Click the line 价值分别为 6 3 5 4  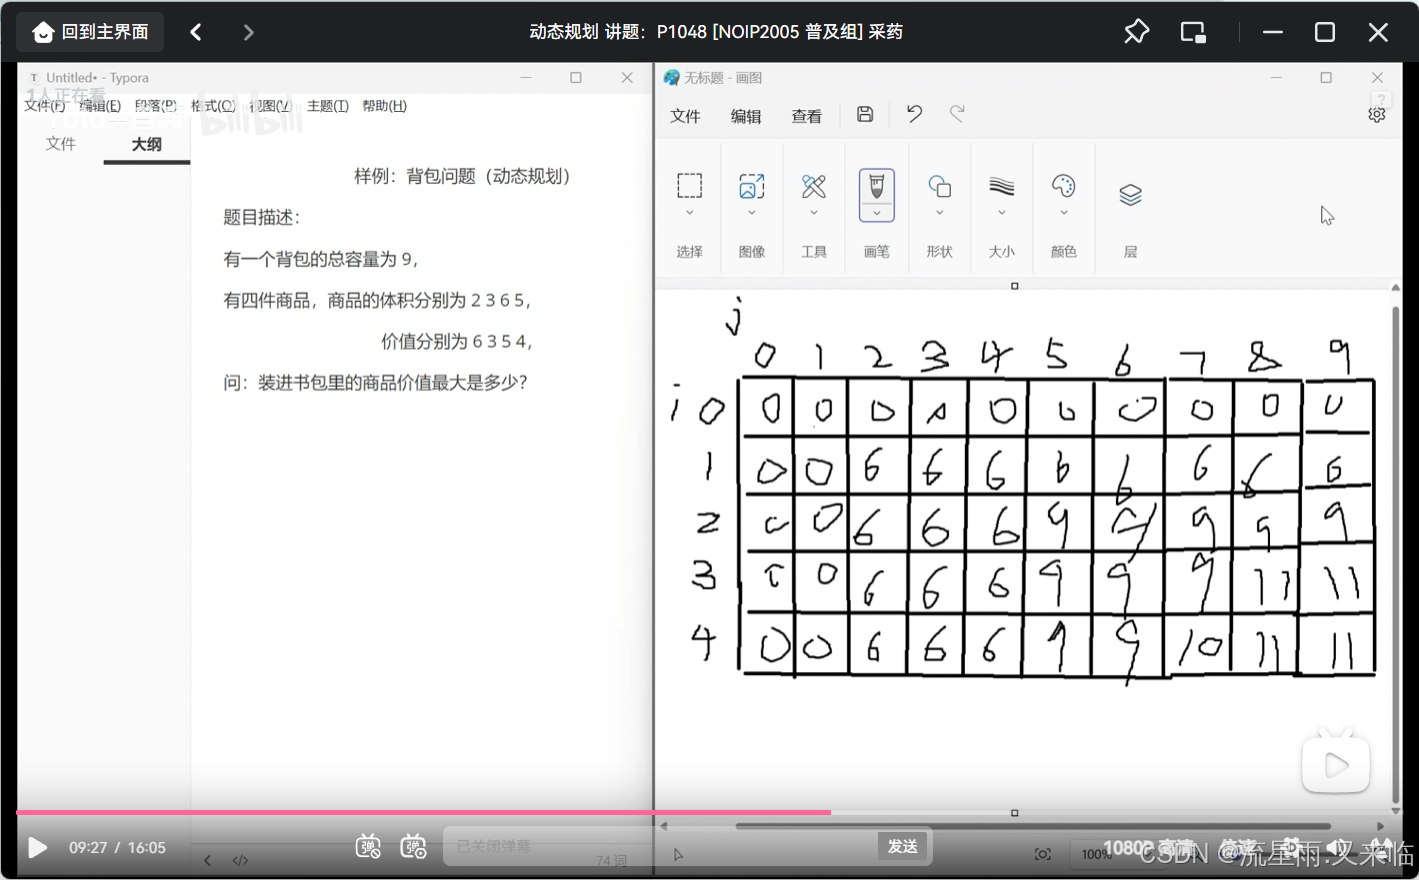click(x=458, y=341)
